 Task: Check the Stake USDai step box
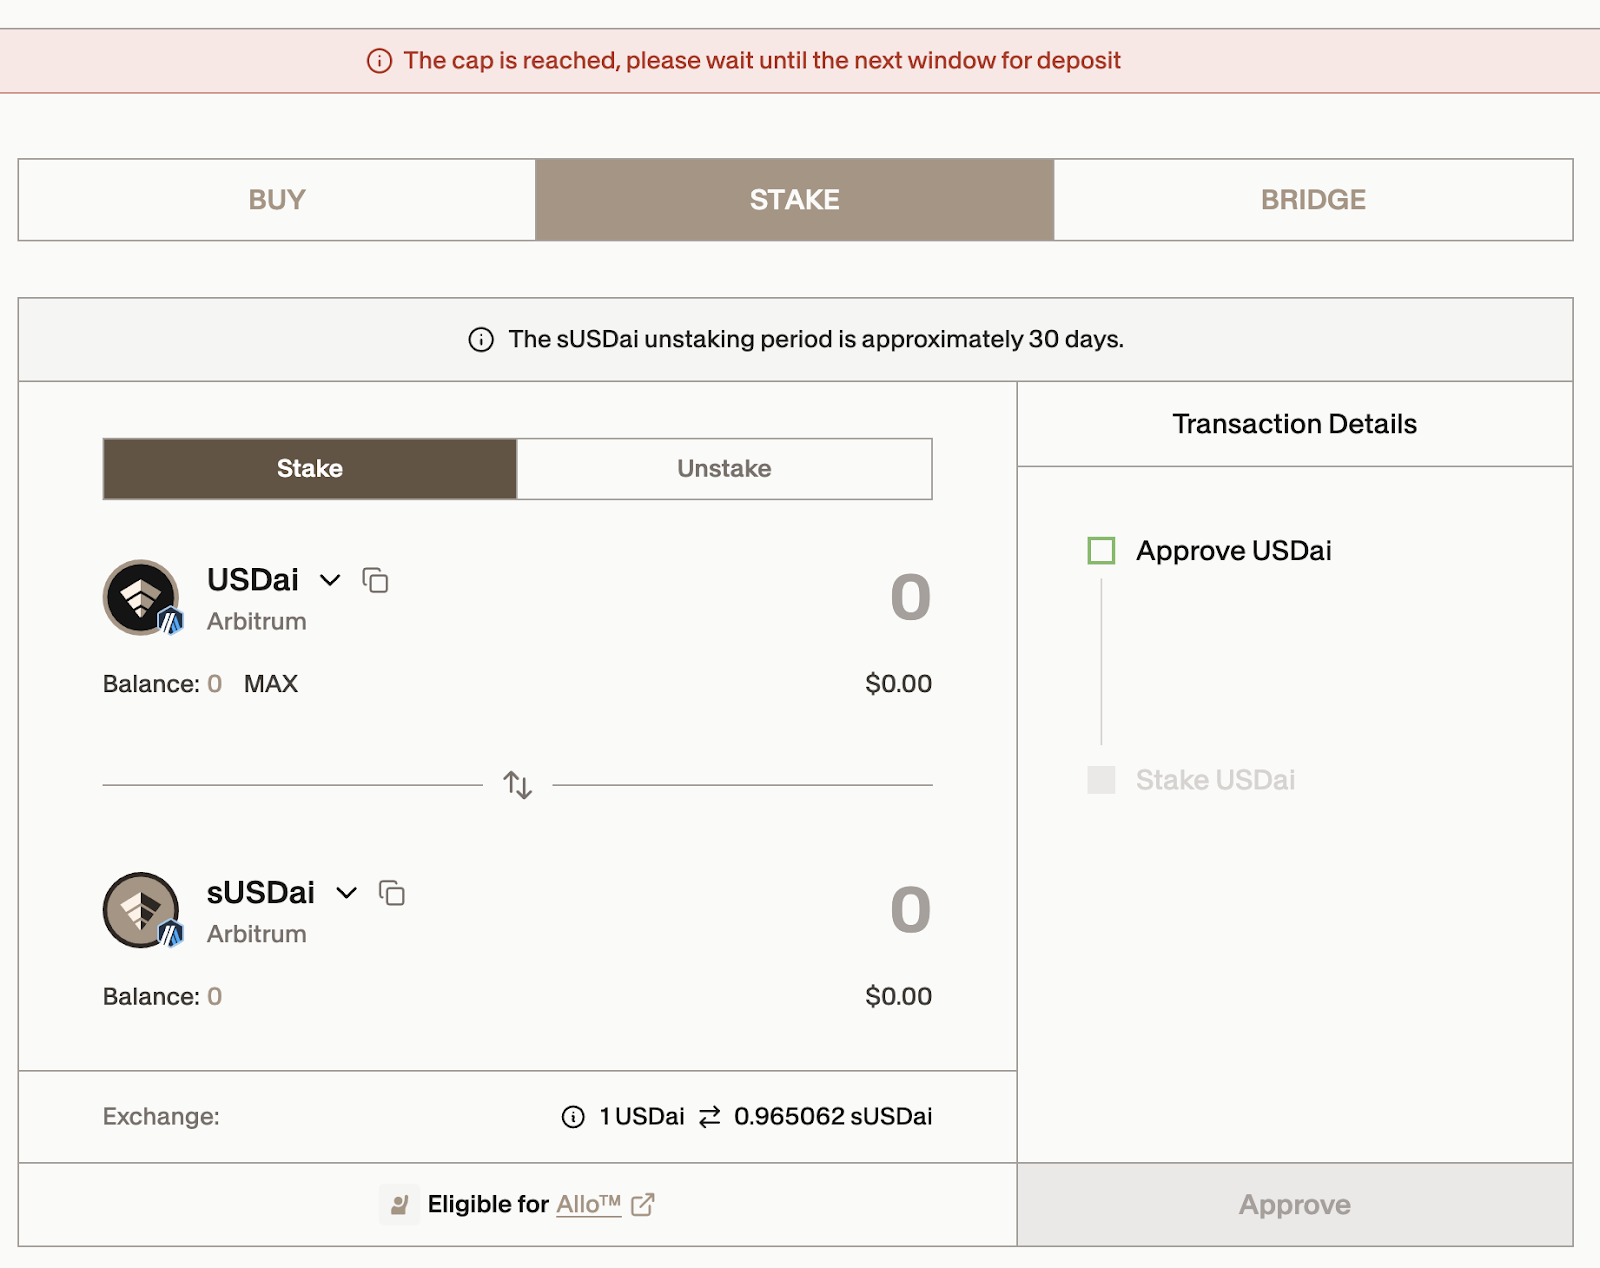click(x=1101, y=780)
